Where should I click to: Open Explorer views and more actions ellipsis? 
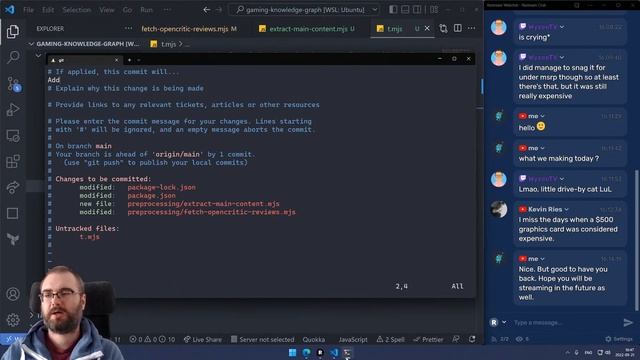click(x=128, y=29)
